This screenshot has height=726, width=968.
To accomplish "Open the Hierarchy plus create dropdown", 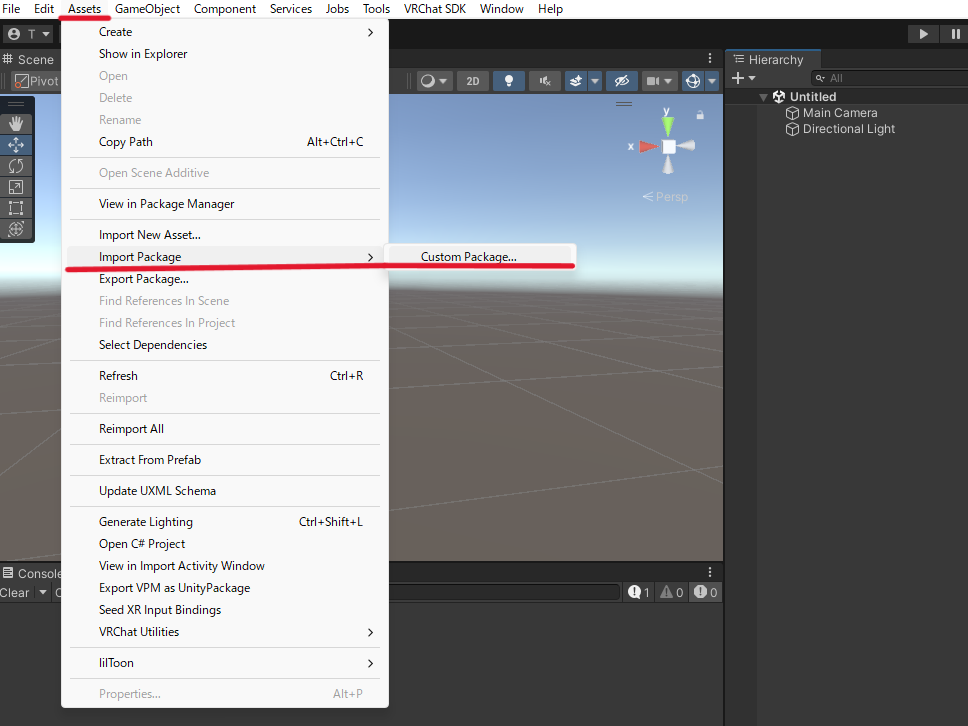I will 744,78.
